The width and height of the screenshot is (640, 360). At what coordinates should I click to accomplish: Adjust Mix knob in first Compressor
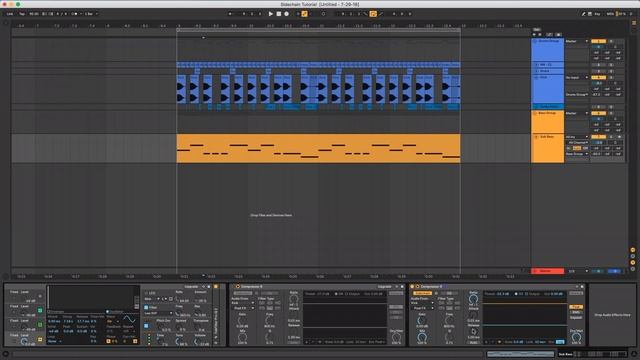click(242, 338)
